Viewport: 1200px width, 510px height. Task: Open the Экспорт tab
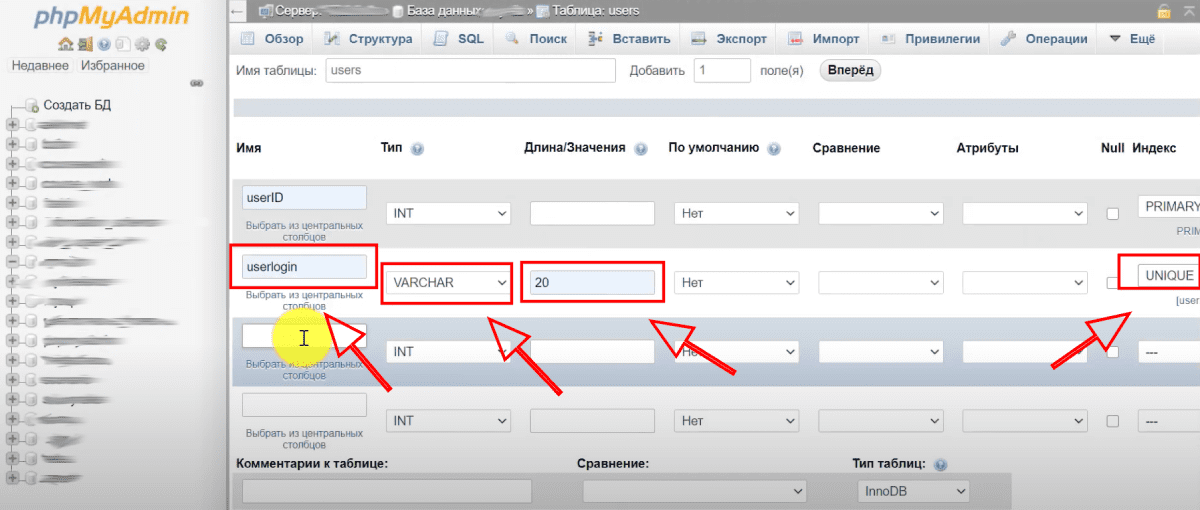click(728, 39)
